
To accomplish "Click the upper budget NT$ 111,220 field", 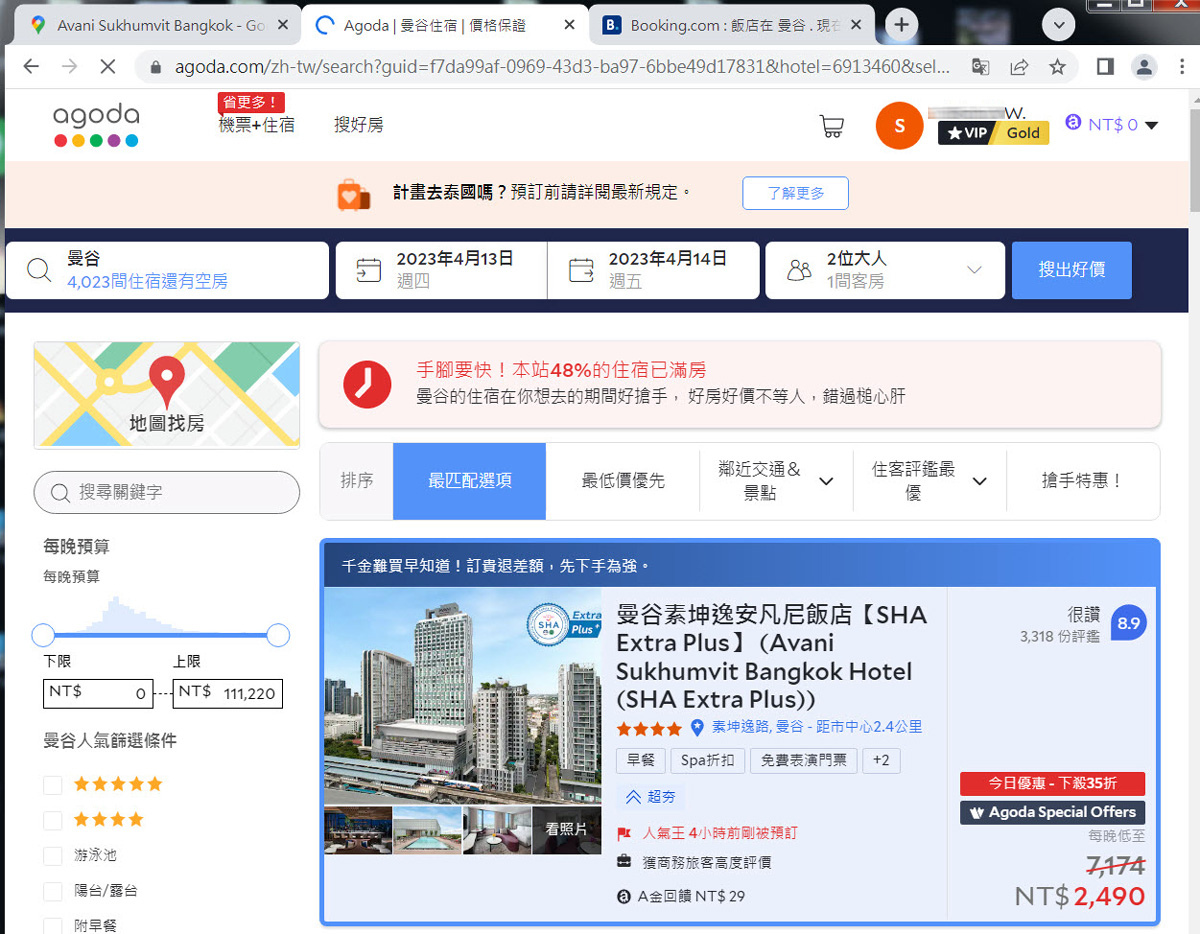I will point(228,693).
